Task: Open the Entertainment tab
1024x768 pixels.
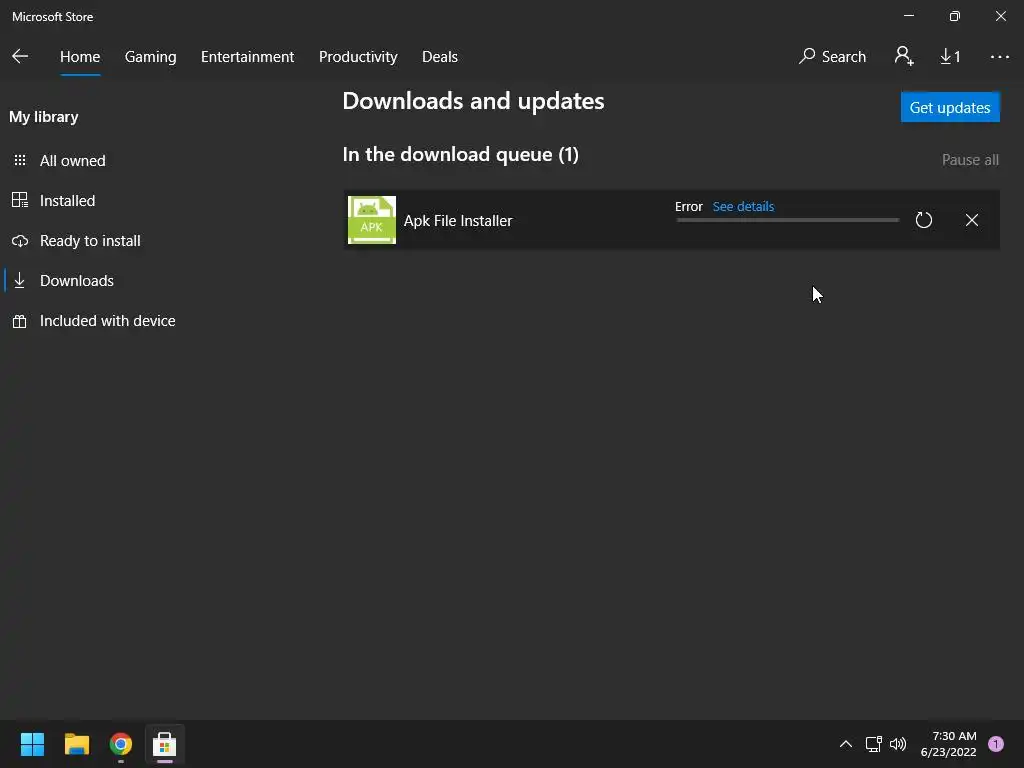Action: [248, 57]
